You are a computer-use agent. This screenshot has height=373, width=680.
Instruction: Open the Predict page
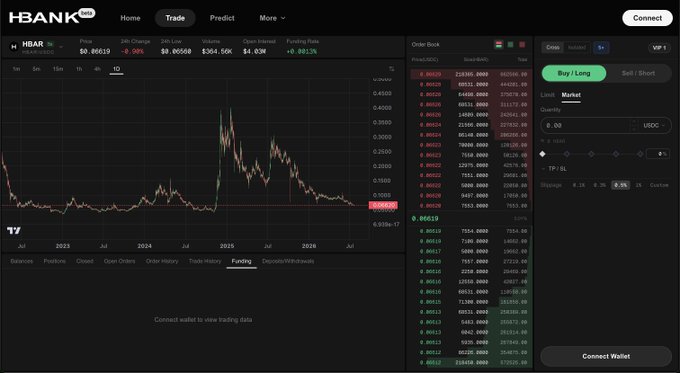pyautogui.click(x=222, y=18)
